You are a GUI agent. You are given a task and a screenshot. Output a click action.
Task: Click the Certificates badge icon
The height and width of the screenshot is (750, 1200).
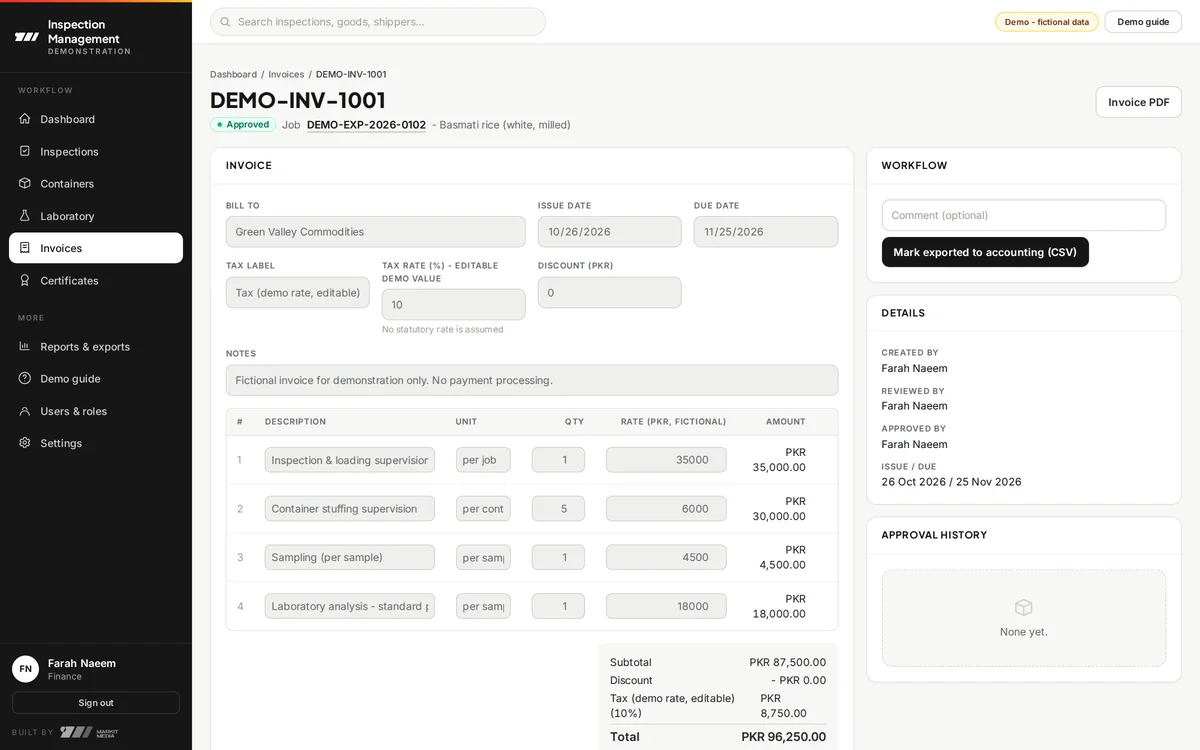coord(25,280)
